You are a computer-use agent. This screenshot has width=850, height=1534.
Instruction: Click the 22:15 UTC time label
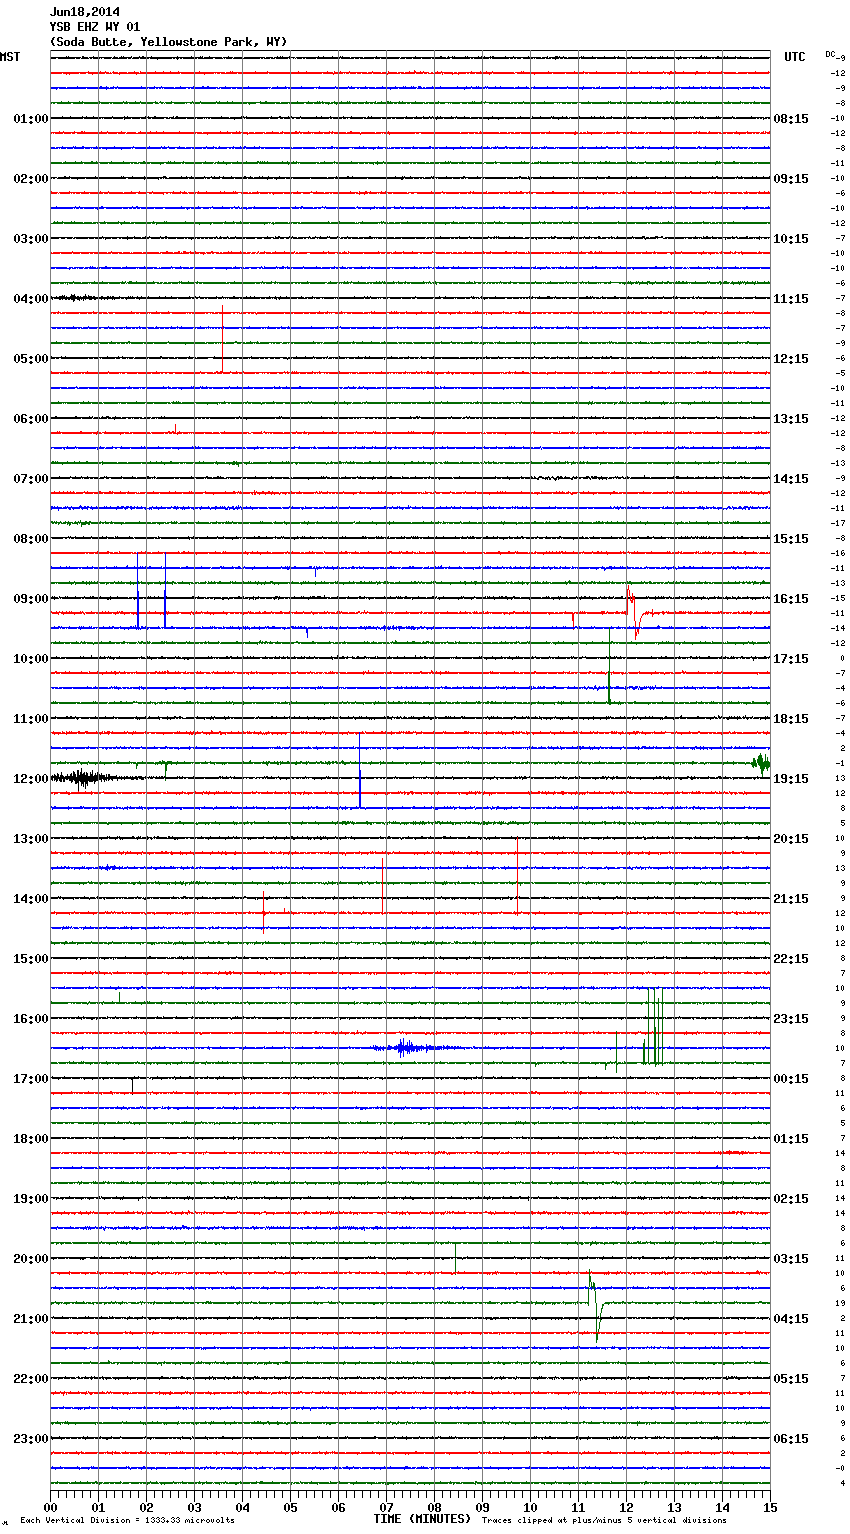791,959
